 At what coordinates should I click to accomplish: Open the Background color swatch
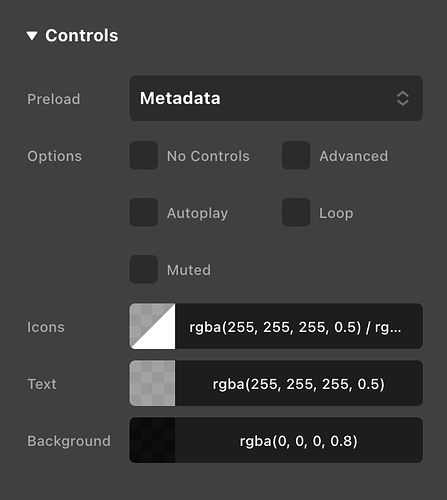(x=152, y=440)
